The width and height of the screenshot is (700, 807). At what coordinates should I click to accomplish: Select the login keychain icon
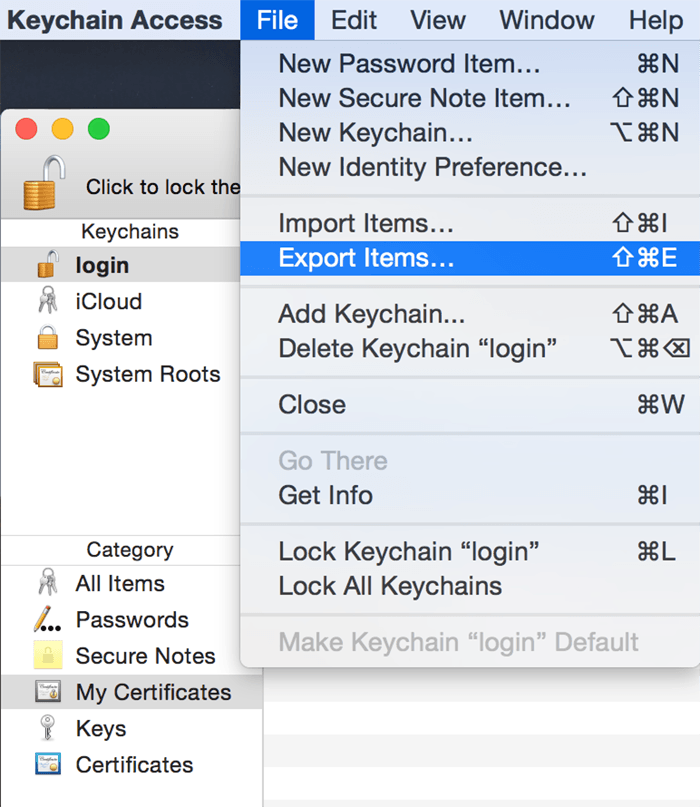(x=47, y=265)
